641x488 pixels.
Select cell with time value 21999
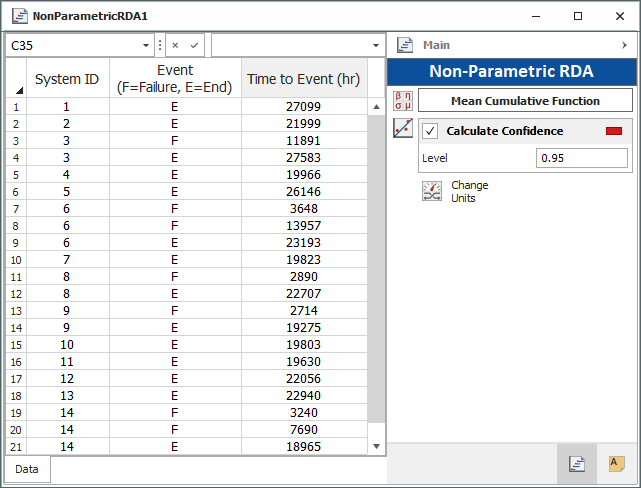click(x=304, y=124)
